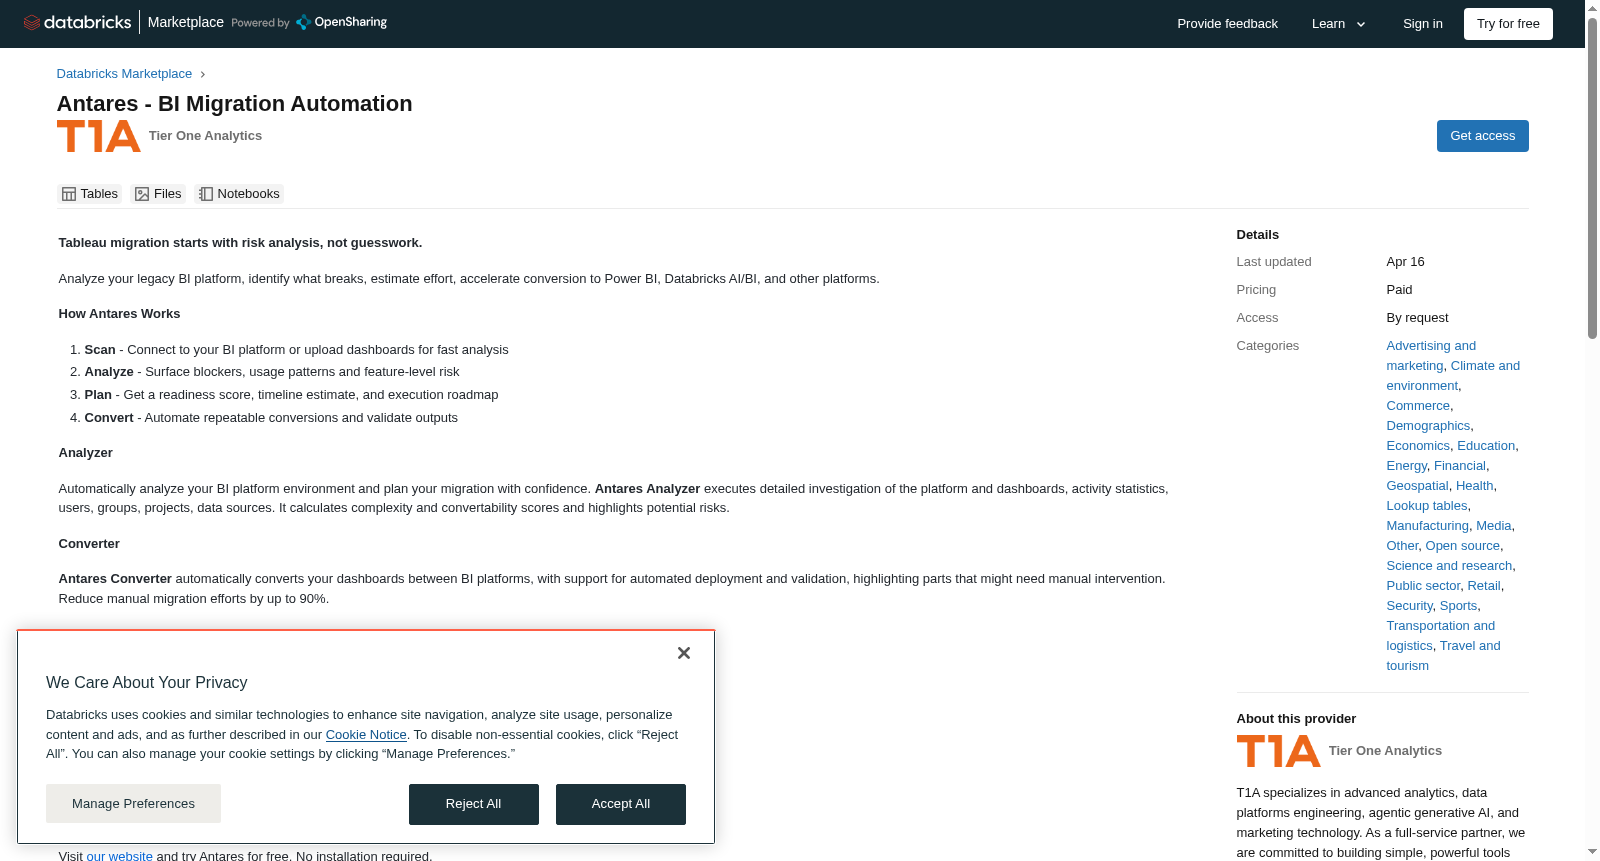Select the Other category
The width and height of the screenshot is (1600, 861).
click(1402, 546)
